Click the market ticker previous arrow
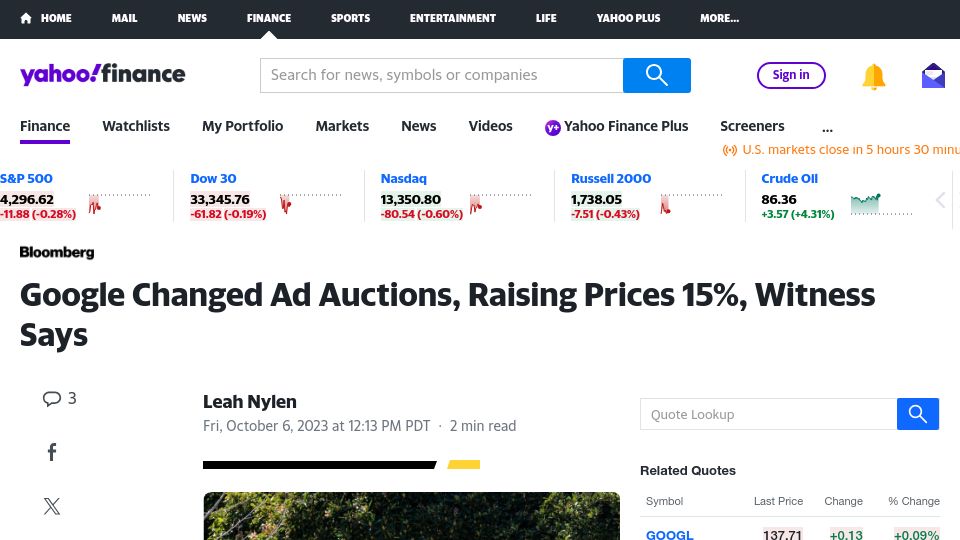 [940, 200]
